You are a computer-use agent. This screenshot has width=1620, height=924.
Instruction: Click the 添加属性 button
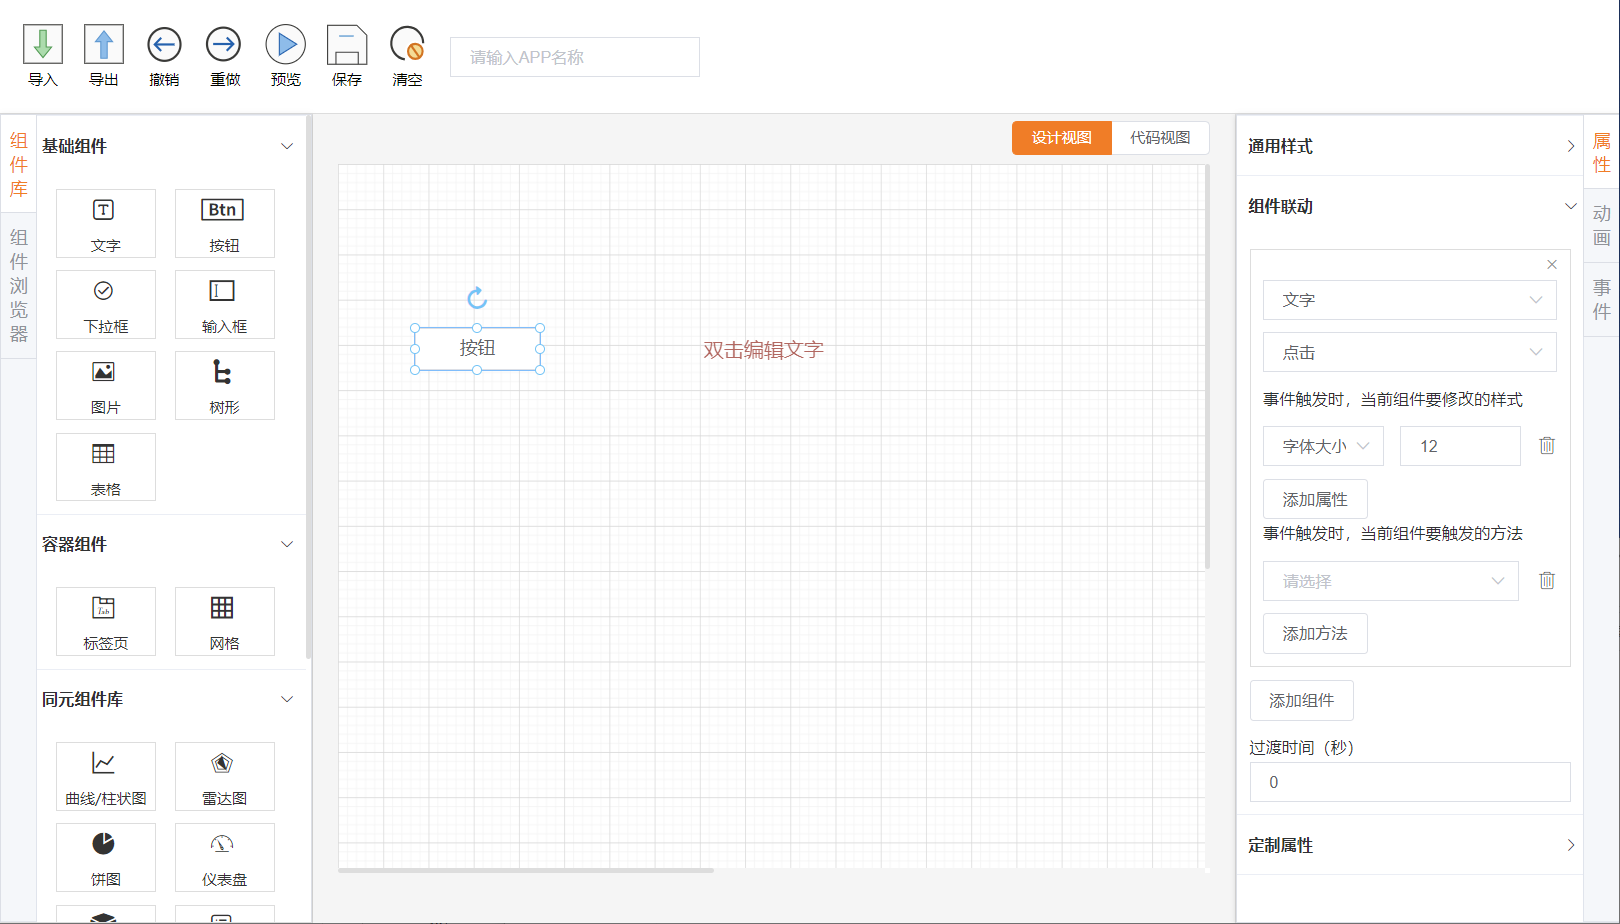click(1315, 499)
